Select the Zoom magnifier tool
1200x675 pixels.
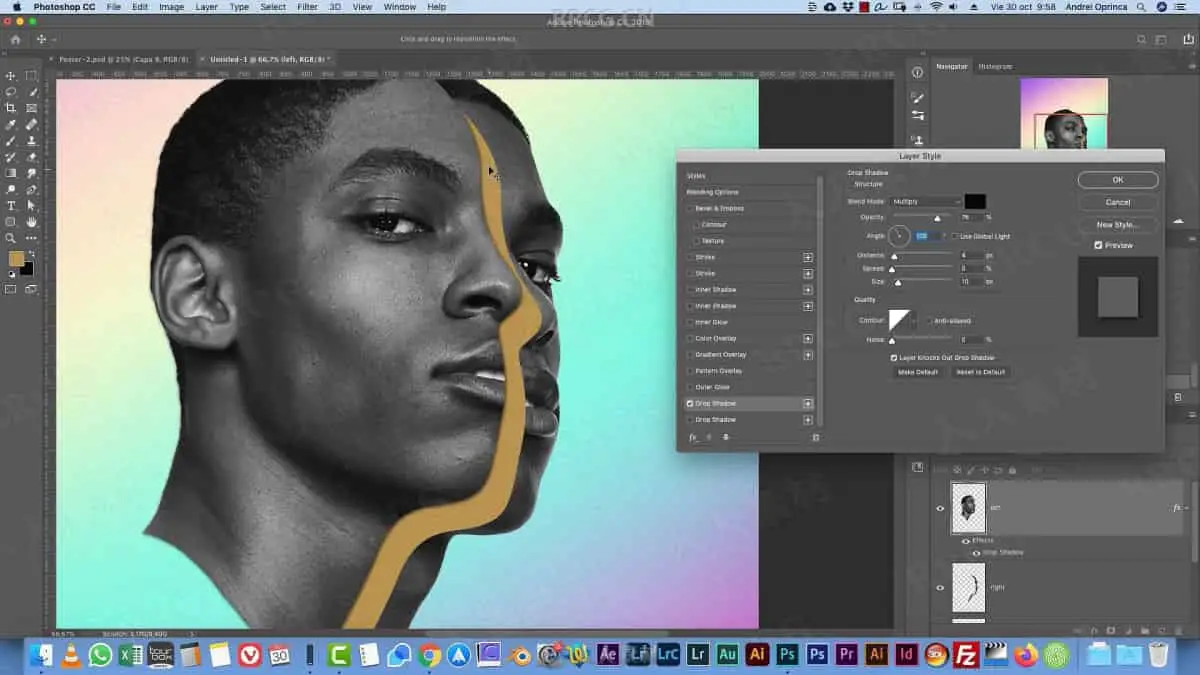(x=11, y=238)
